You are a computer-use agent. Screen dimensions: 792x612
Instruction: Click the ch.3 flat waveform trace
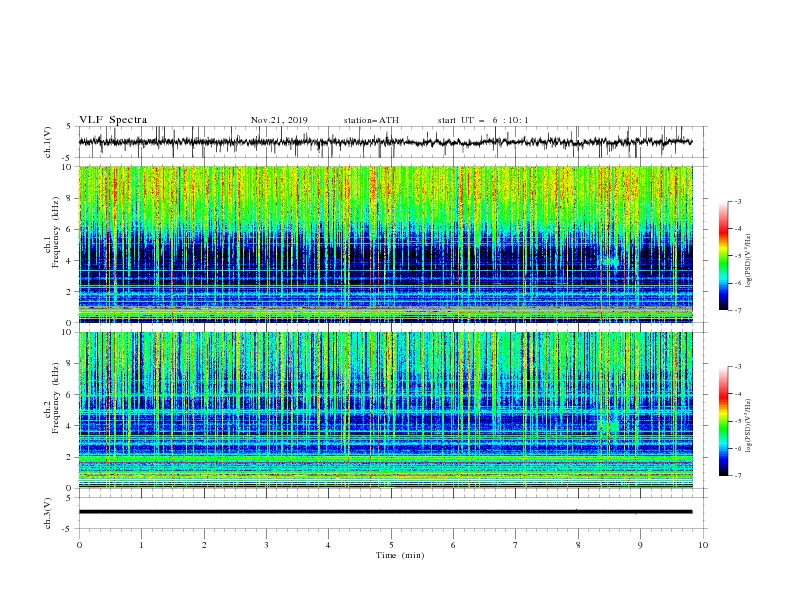385,512
